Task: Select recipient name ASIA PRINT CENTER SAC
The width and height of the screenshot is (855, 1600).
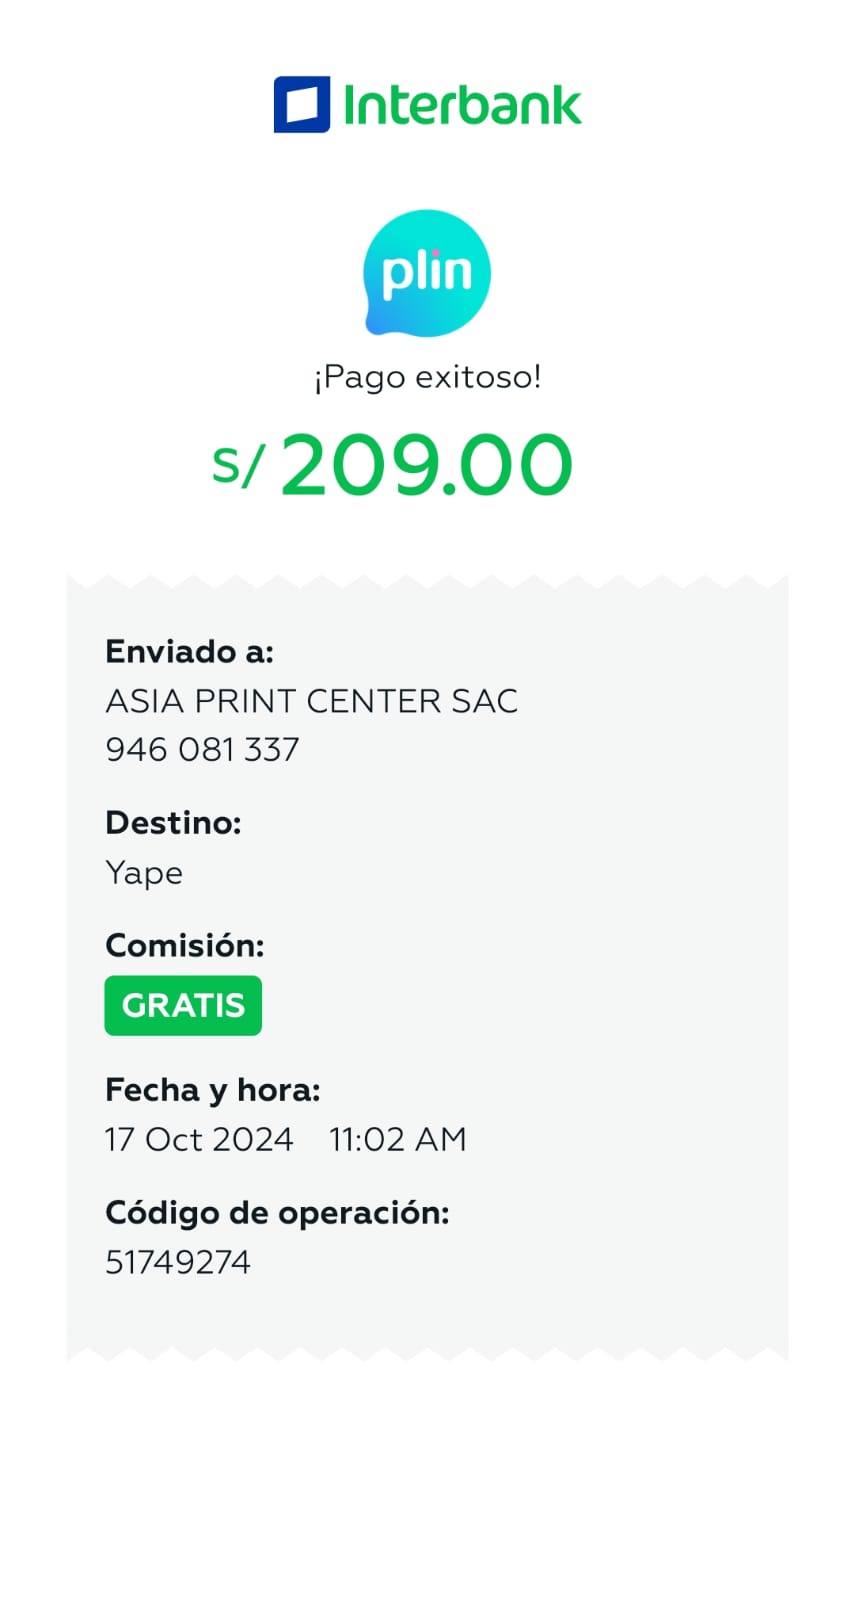Action: [311, 701]
